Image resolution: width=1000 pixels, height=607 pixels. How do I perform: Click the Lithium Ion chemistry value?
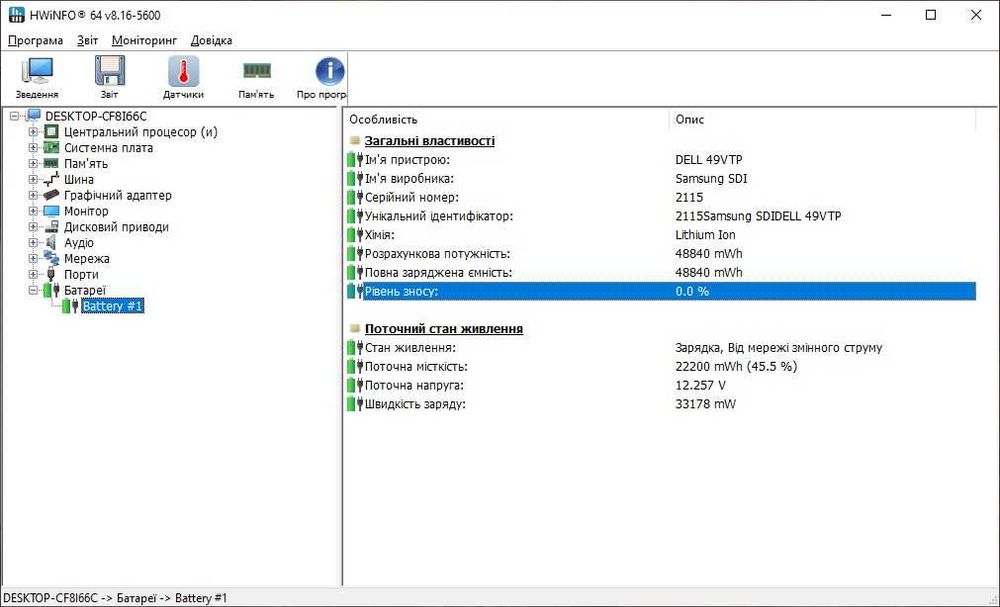(x=705, y=235)
